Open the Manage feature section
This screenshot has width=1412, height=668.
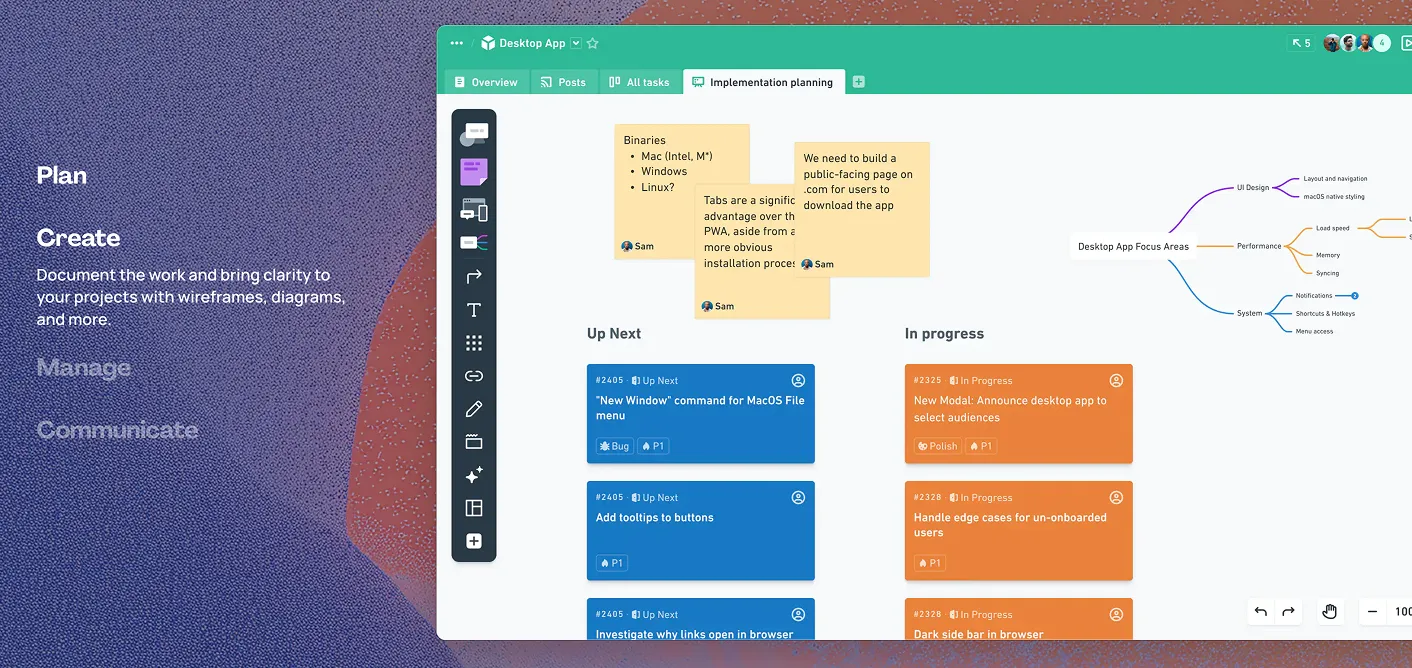pyautogui.click(x=84, y=368)
